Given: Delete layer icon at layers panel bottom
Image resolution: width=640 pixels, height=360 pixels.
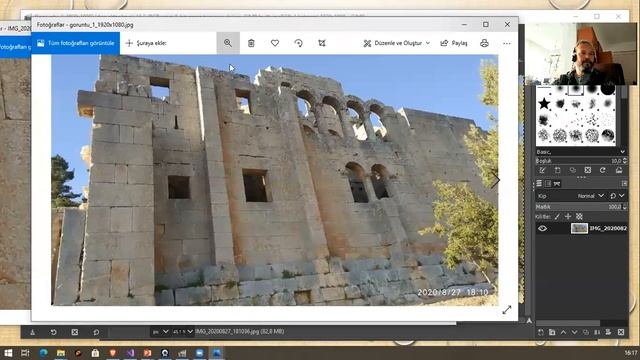Looking at the screenshot, I should [621, 333].
